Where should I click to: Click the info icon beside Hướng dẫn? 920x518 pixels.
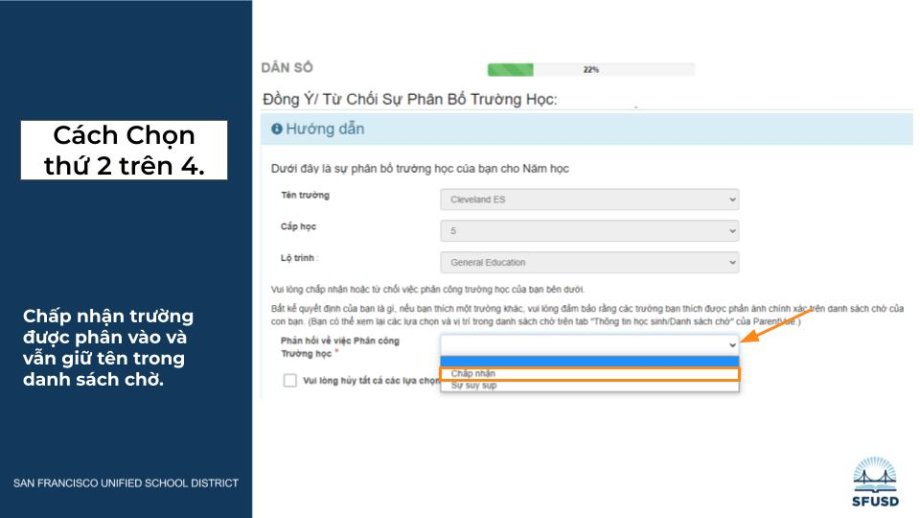coord(277,130)
